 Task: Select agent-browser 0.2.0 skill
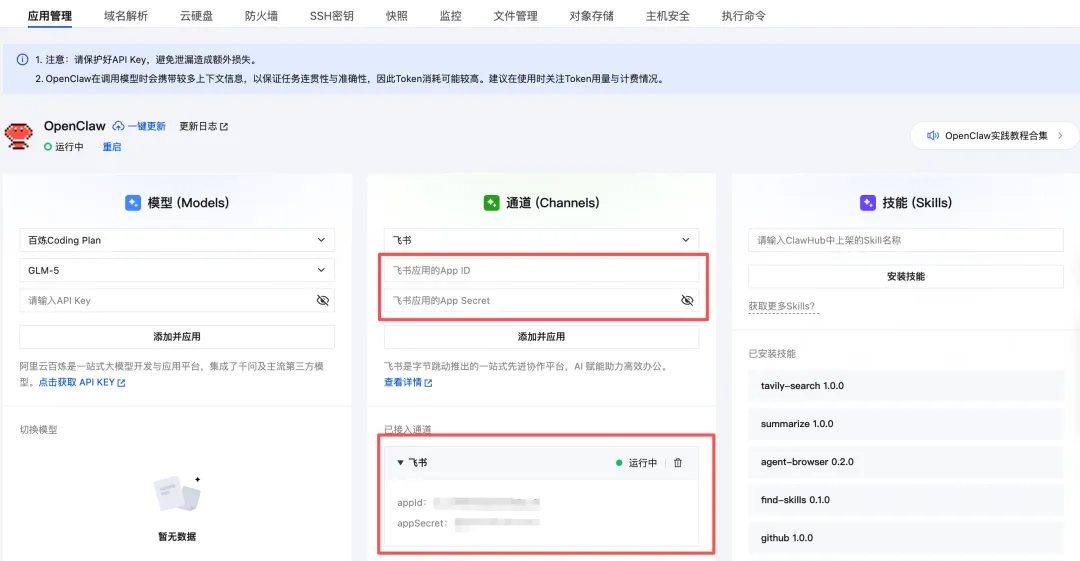(906, 462)
